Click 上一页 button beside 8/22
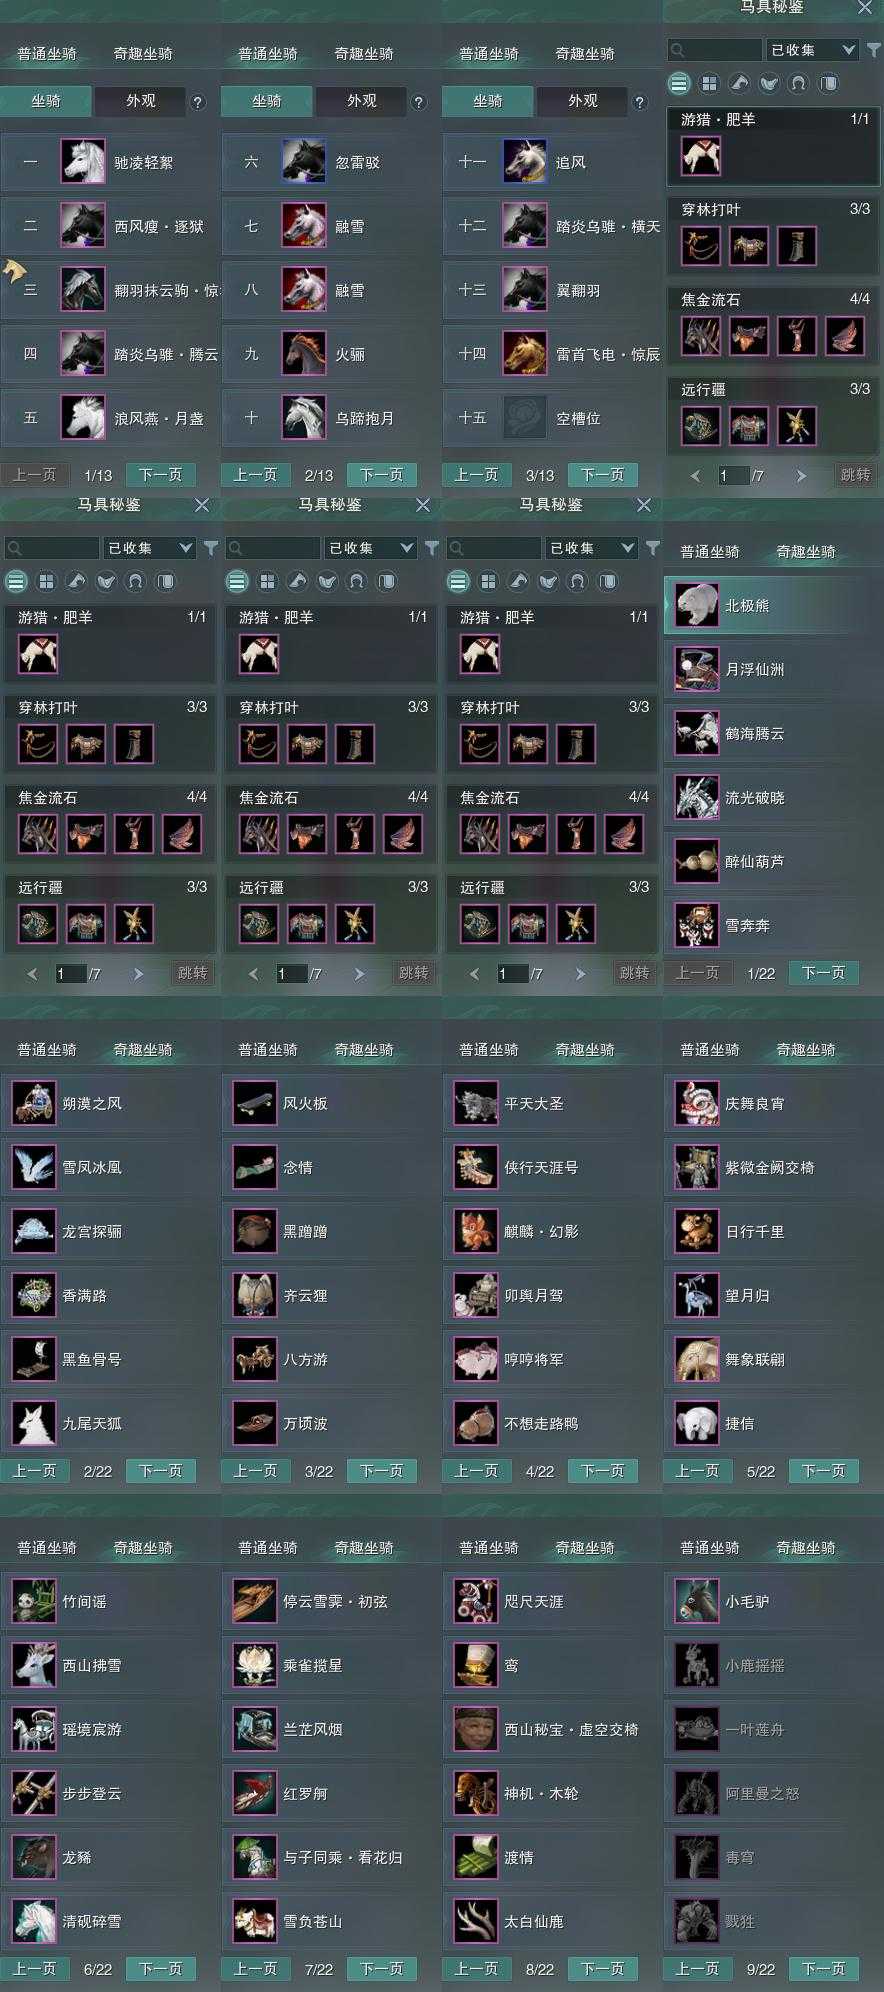Image resolution: width=884 pixels, height=1992 pixels. (476, 1969)
